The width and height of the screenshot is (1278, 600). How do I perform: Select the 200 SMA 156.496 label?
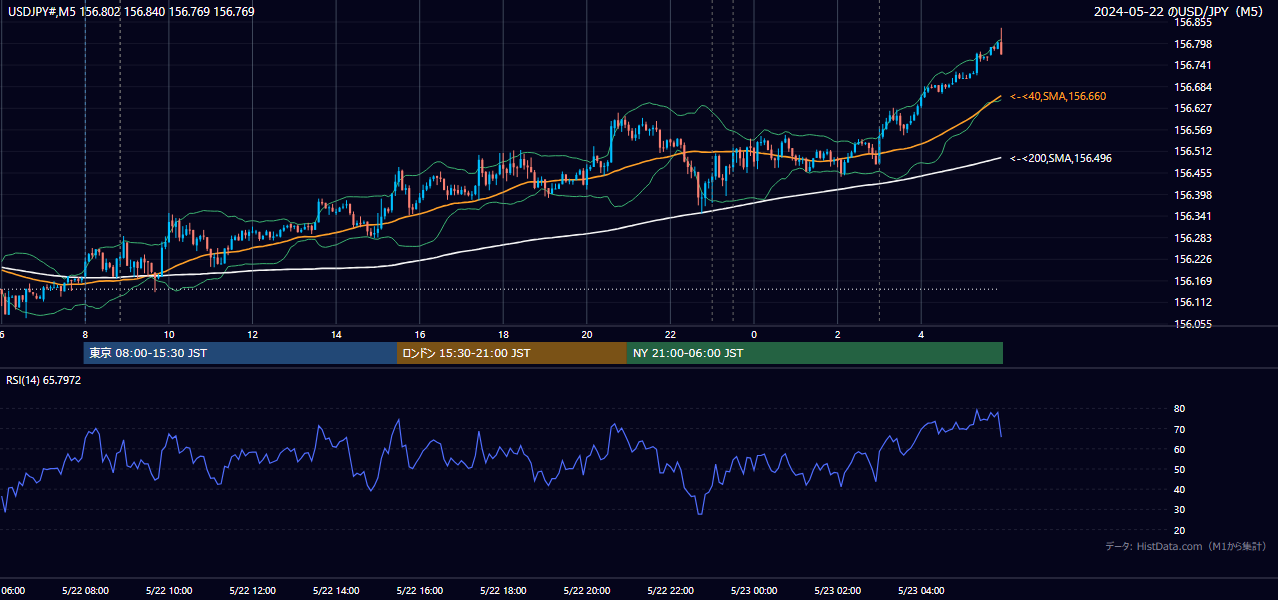click(1061, 158)
